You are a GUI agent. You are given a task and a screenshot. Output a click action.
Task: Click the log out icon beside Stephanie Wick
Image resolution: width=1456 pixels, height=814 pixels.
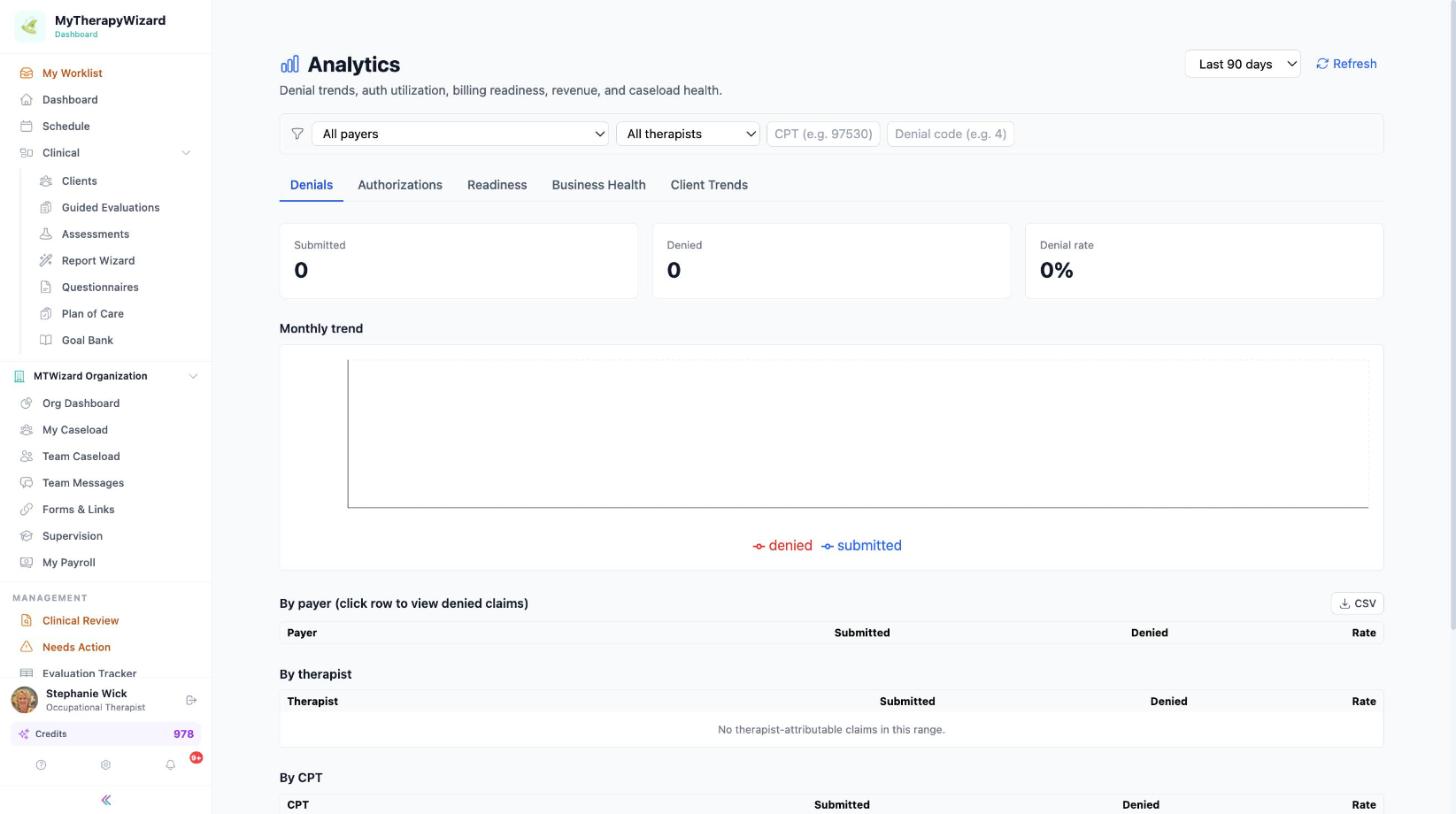(191, 700)
